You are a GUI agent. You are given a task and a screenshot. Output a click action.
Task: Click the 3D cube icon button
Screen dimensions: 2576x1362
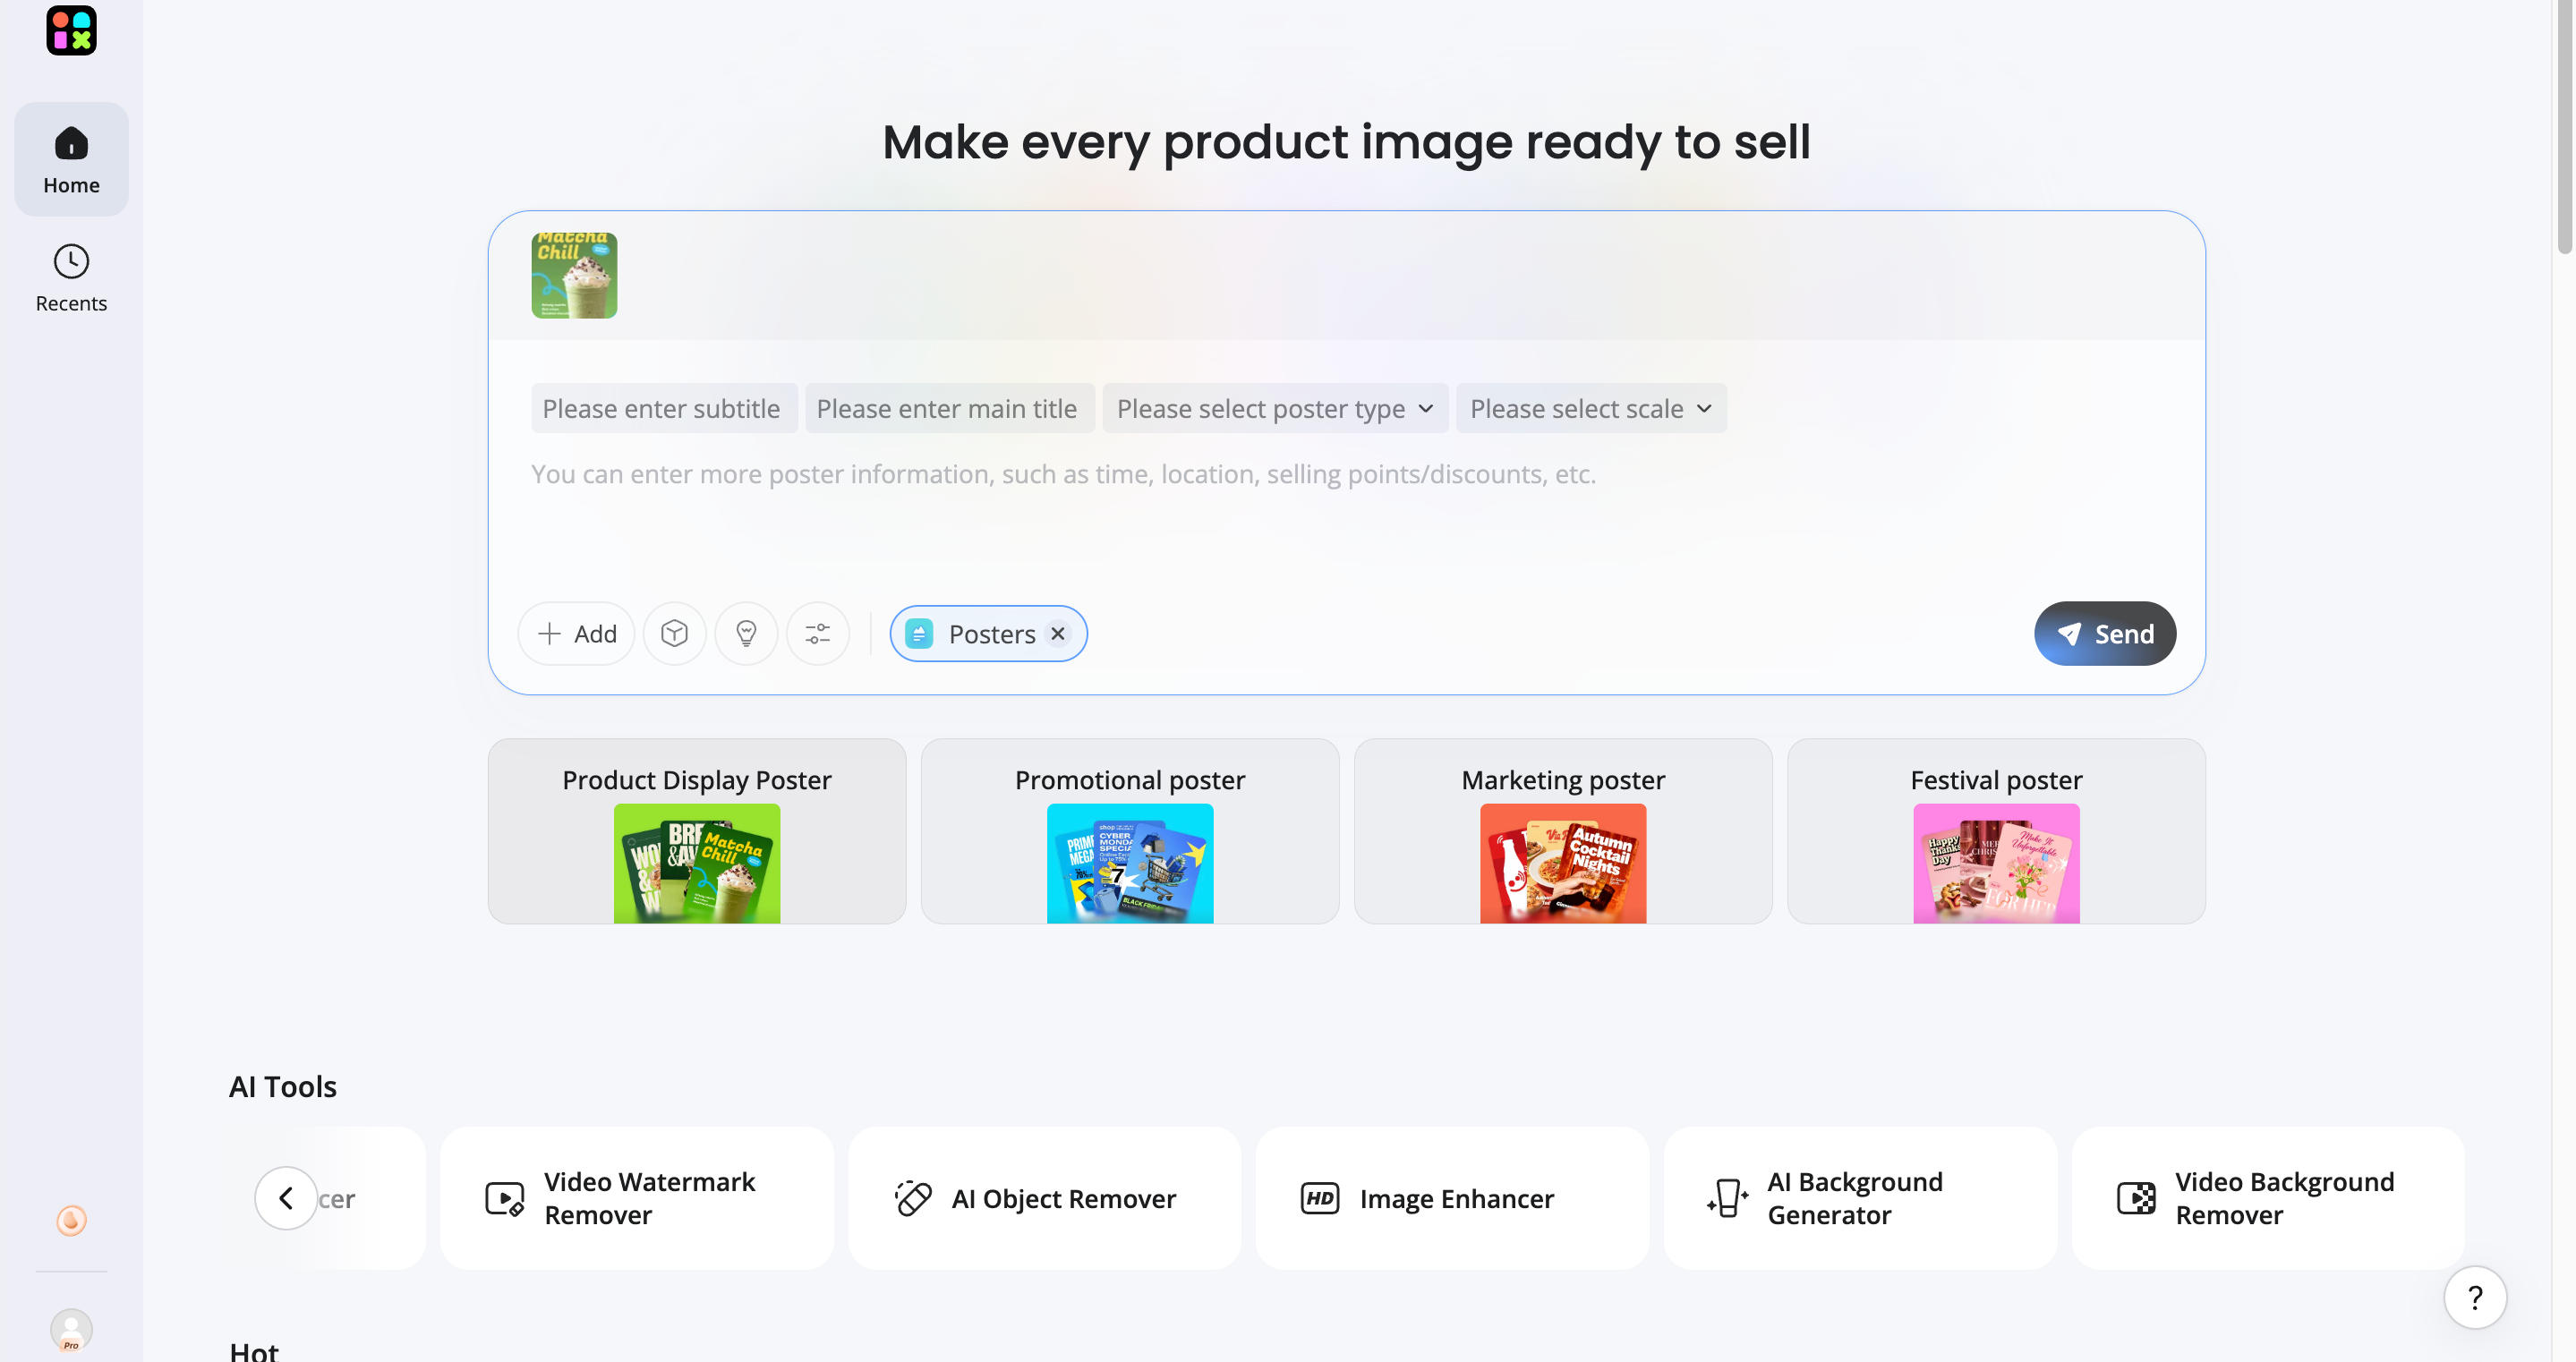coord(674,634)
